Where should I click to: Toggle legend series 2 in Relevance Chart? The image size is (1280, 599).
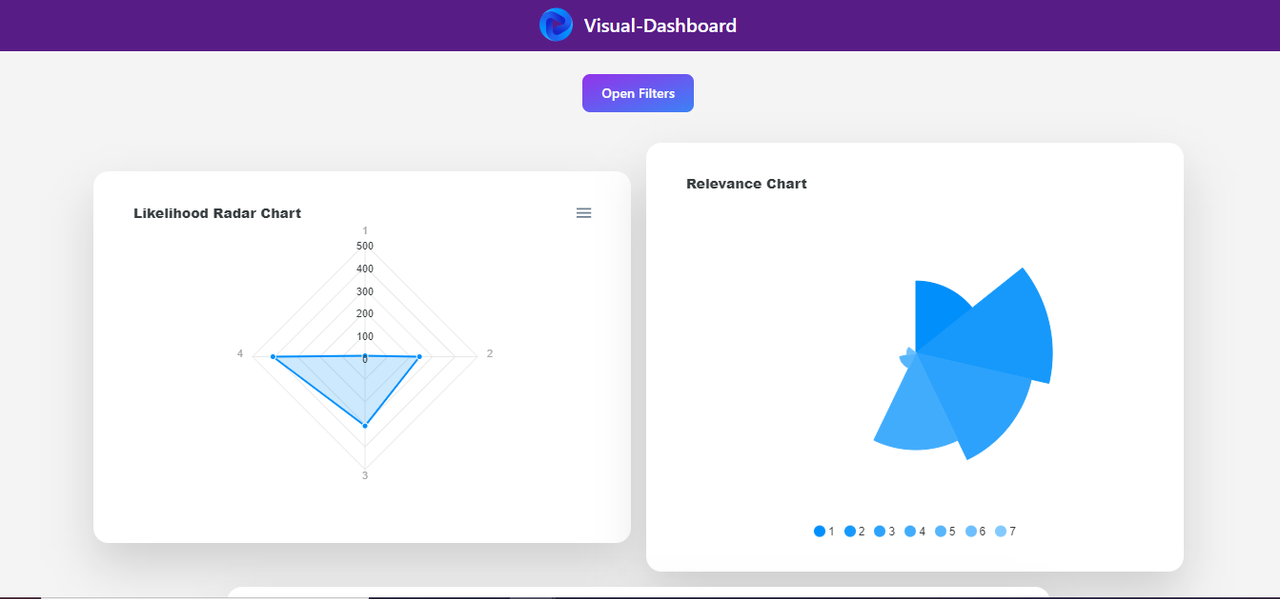[854, 531]
